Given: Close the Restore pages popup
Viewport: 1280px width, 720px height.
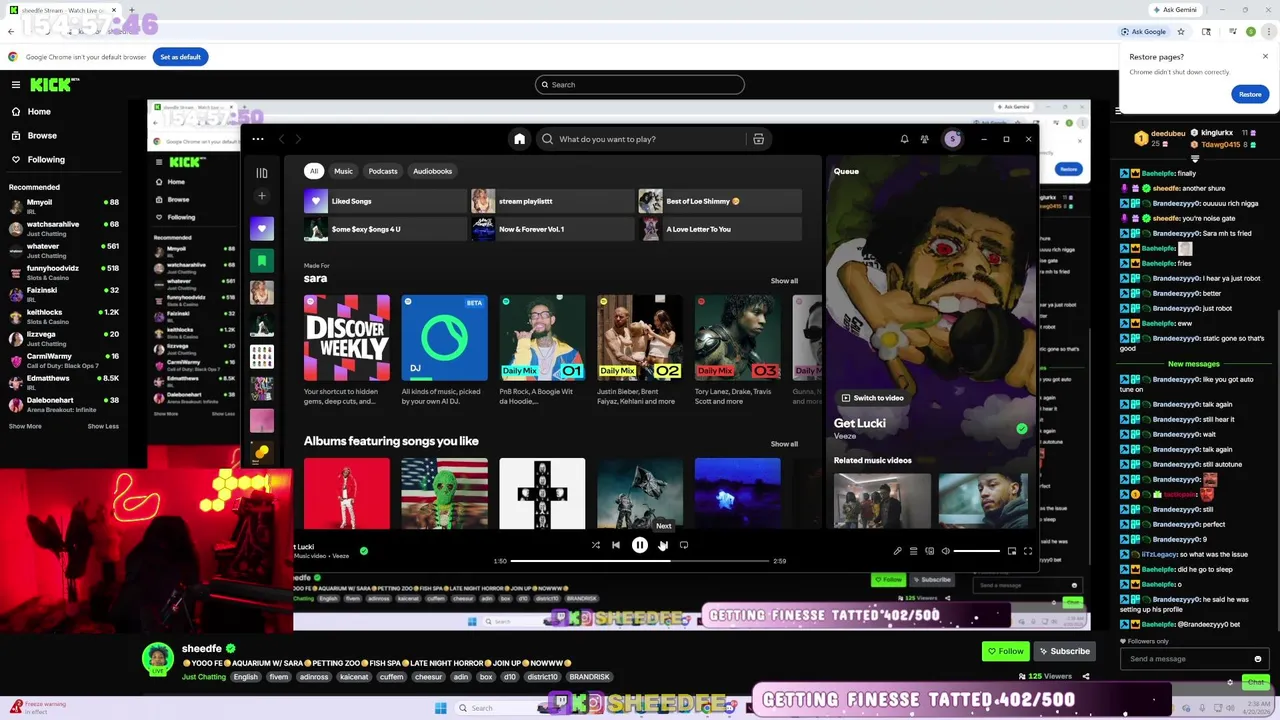Looking at the screenshot, I should click(1265, 57).
